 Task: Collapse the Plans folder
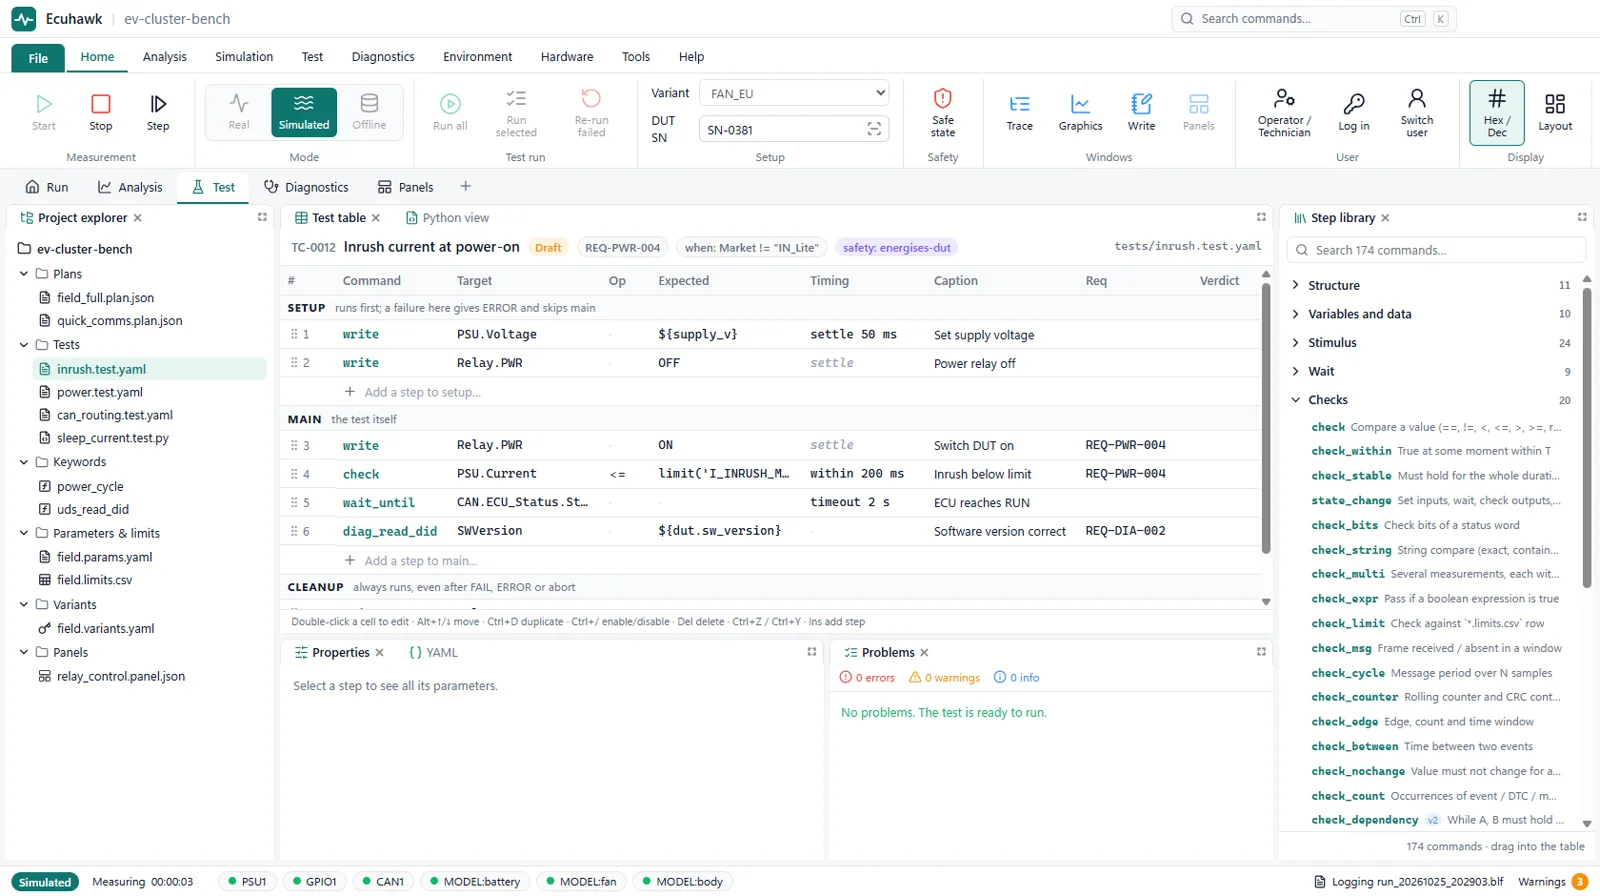tap(24, 273)
